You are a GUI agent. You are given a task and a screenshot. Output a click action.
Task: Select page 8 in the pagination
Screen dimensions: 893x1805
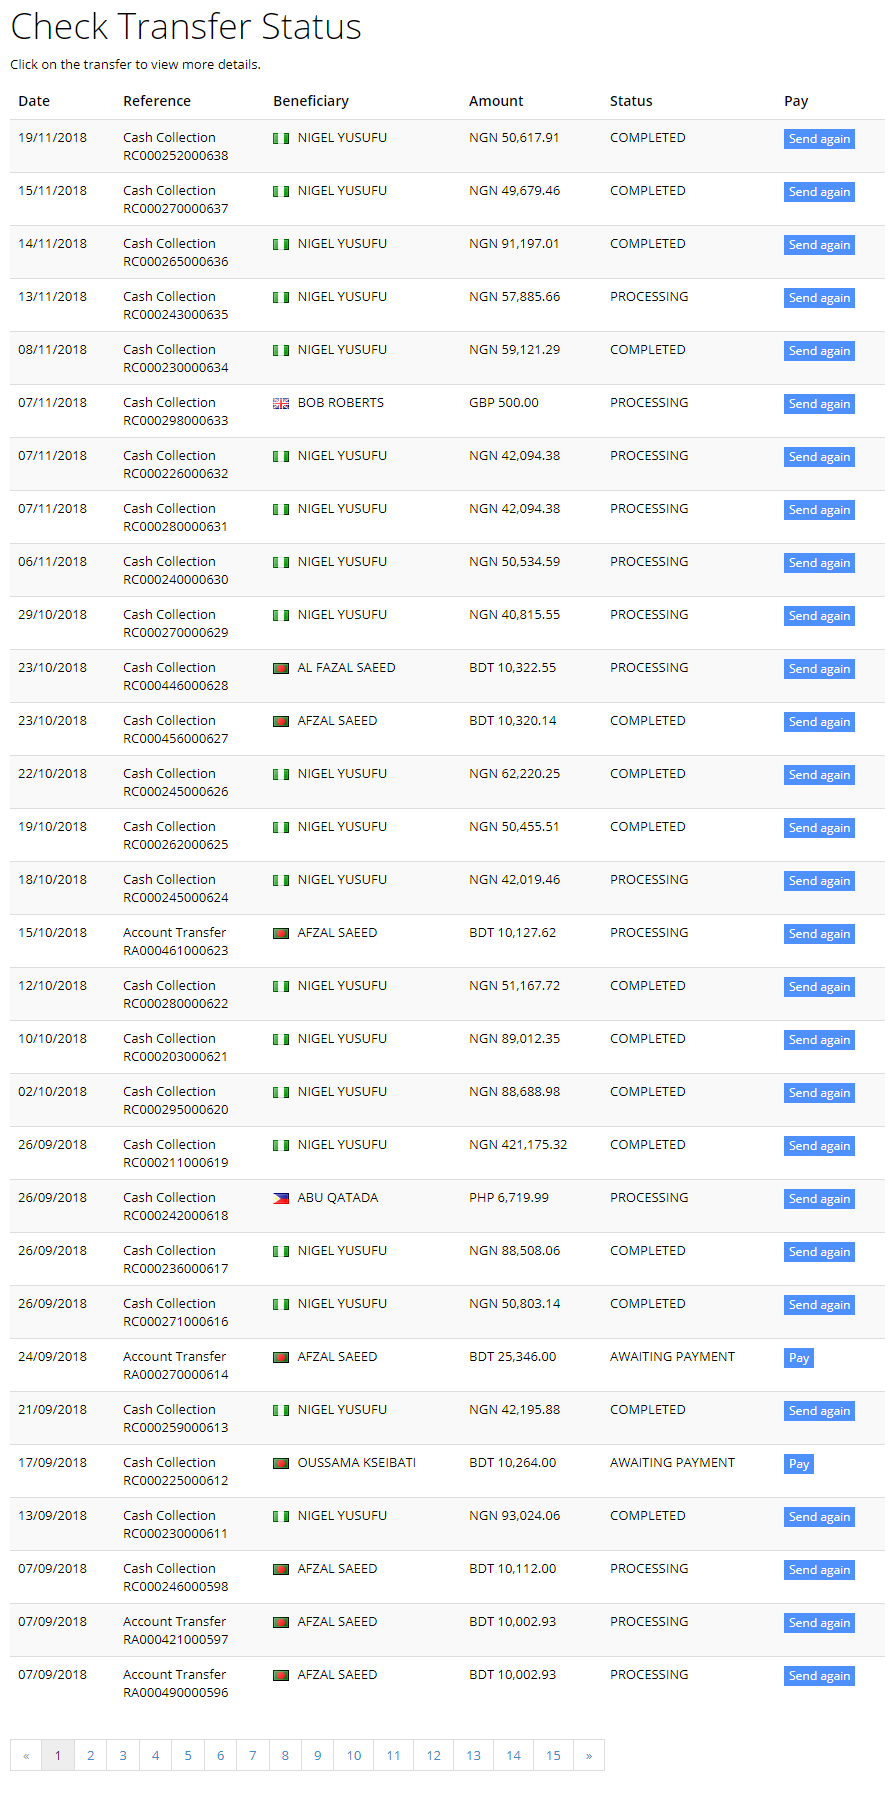click(285, 1755)
